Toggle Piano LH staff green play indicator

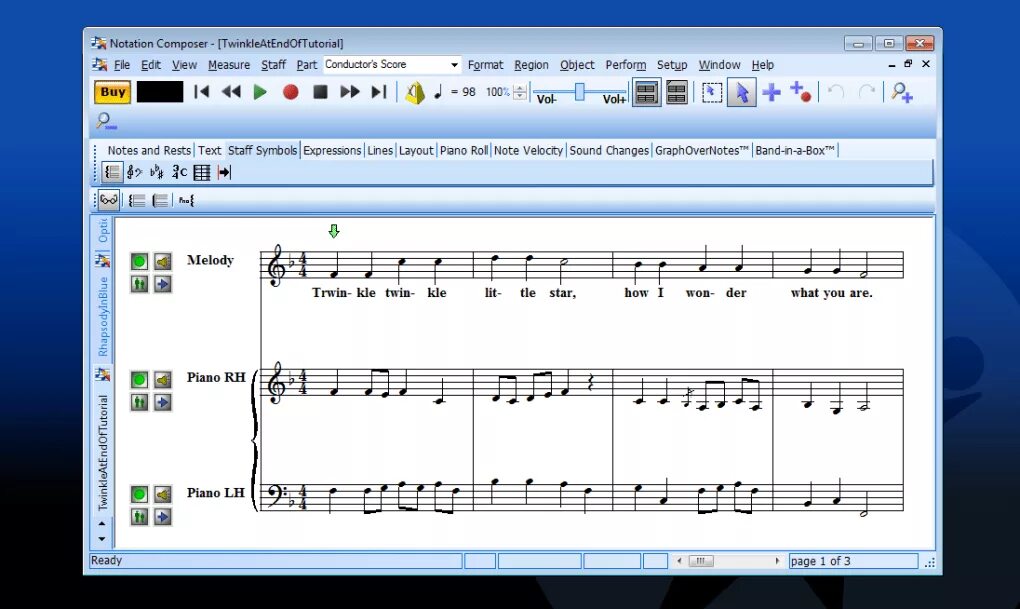click(139, 494)
